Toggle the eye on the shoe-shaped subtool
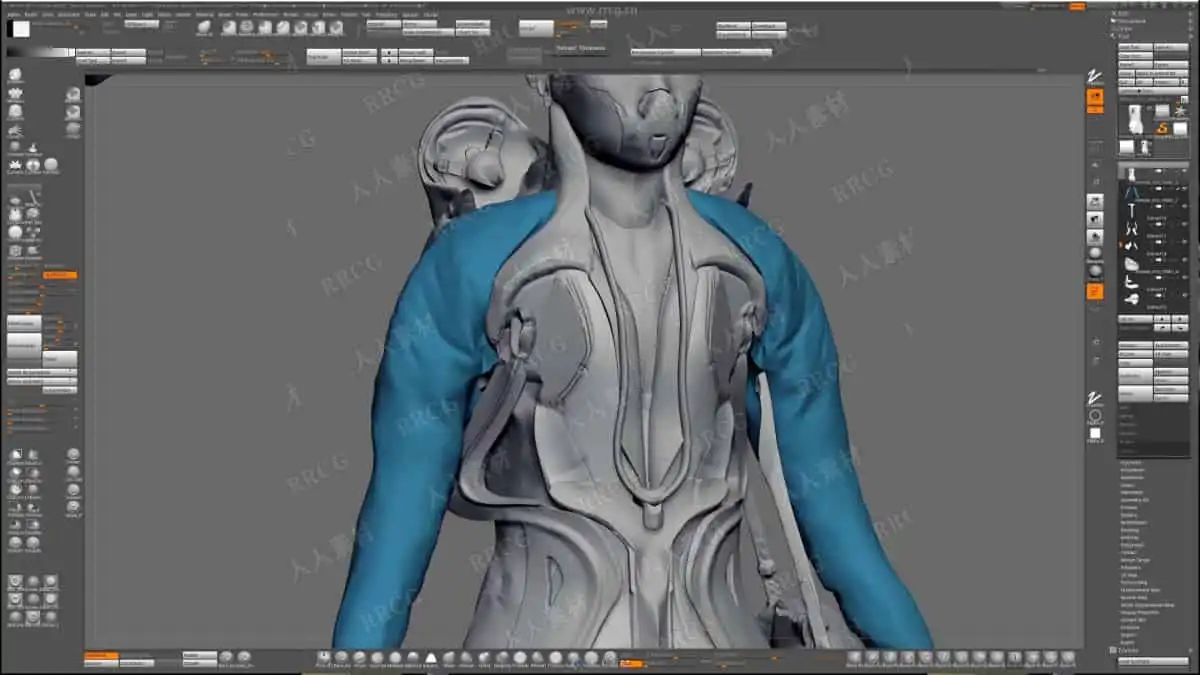The image size is (1200, 675). click(1184, 260)
